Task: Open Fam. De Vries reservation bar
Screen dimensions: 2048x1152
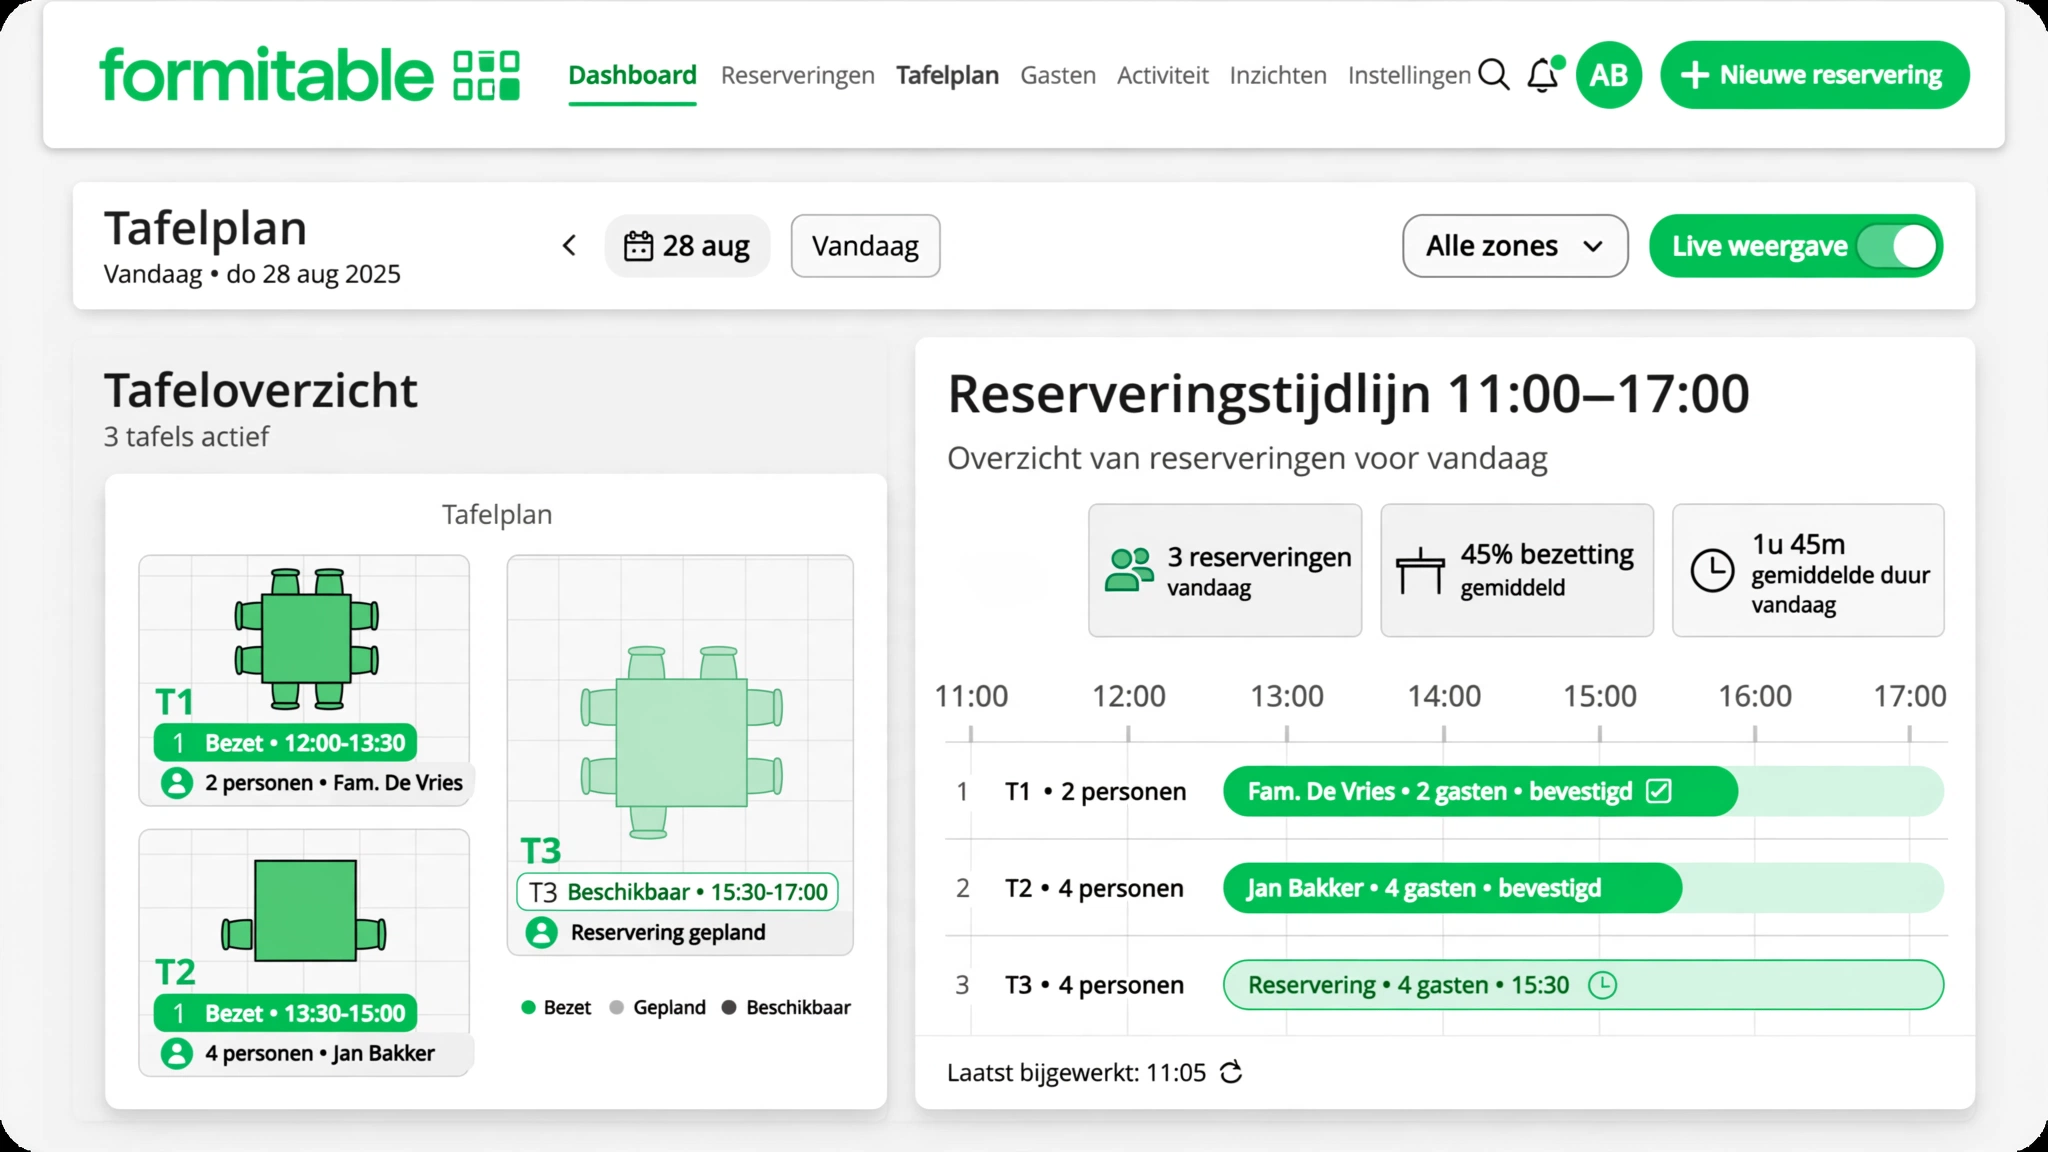Action: point(1480,792)
